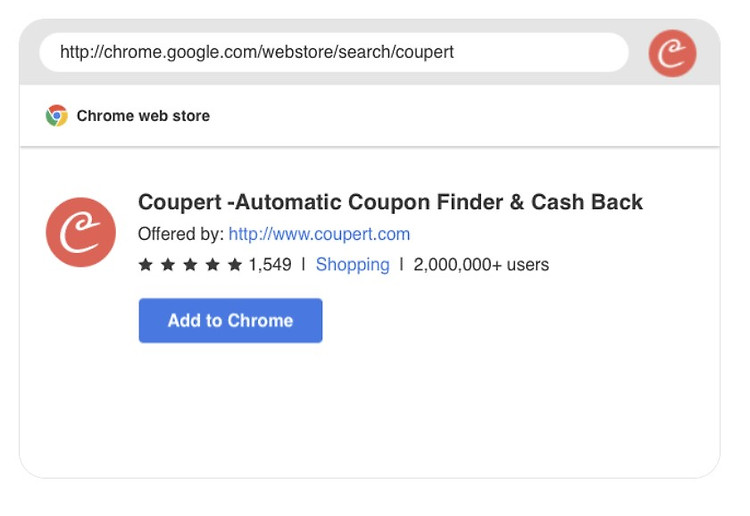750x516 pixels.
Task: Click the Offered by label
Action: tap(181, 234)
